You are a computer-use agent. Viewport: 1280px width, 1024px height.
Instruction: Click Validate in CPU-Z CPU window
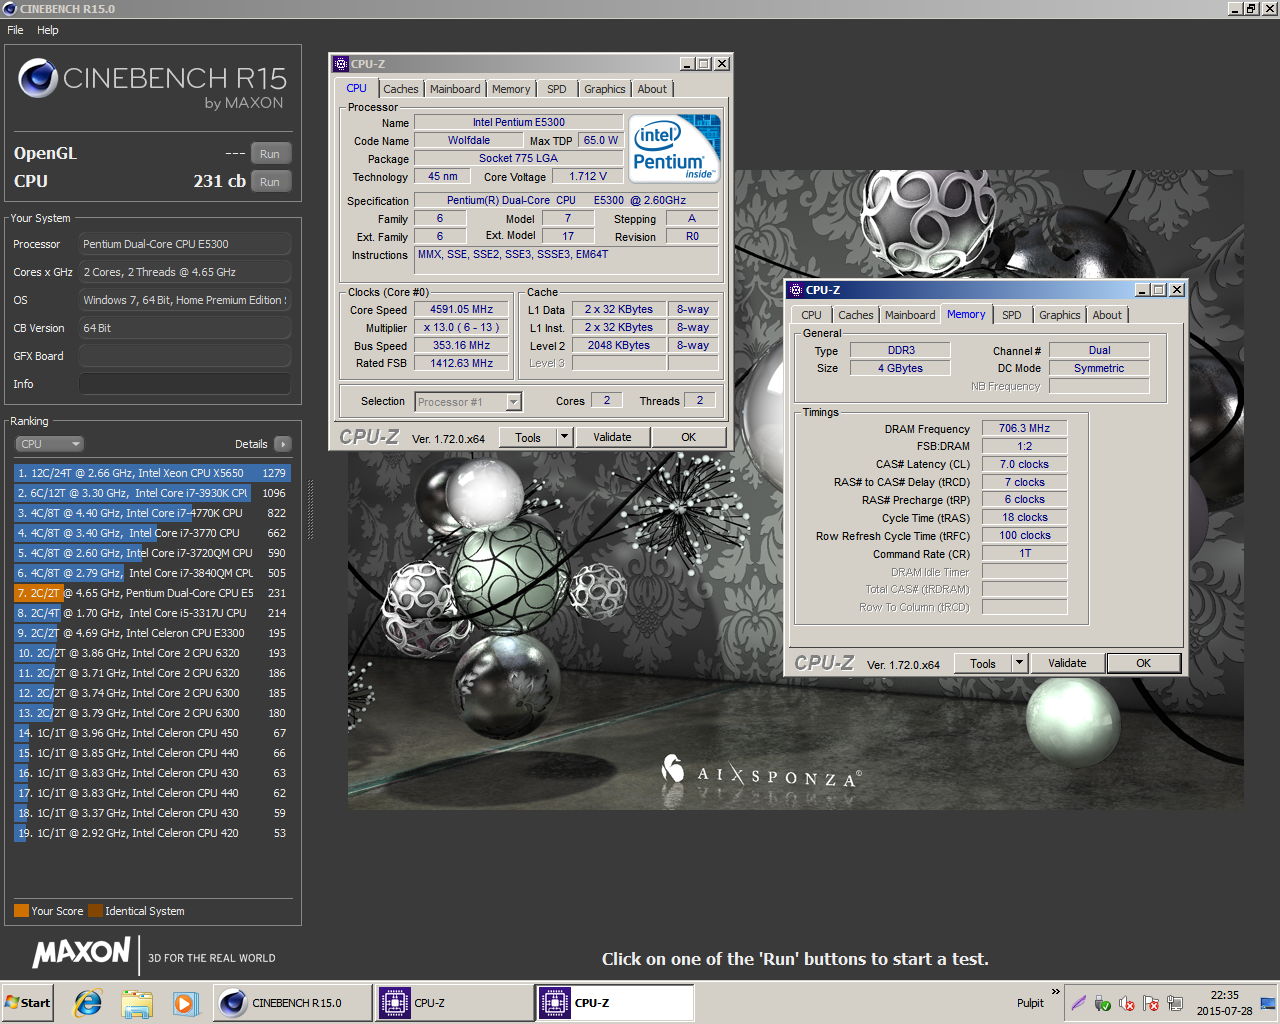click(612, 437)
